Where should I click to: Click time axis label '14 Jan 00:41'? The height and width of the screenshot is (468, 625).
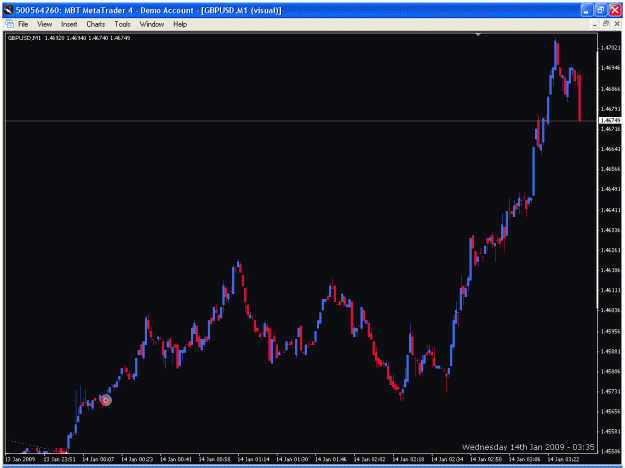click(176, 459)
